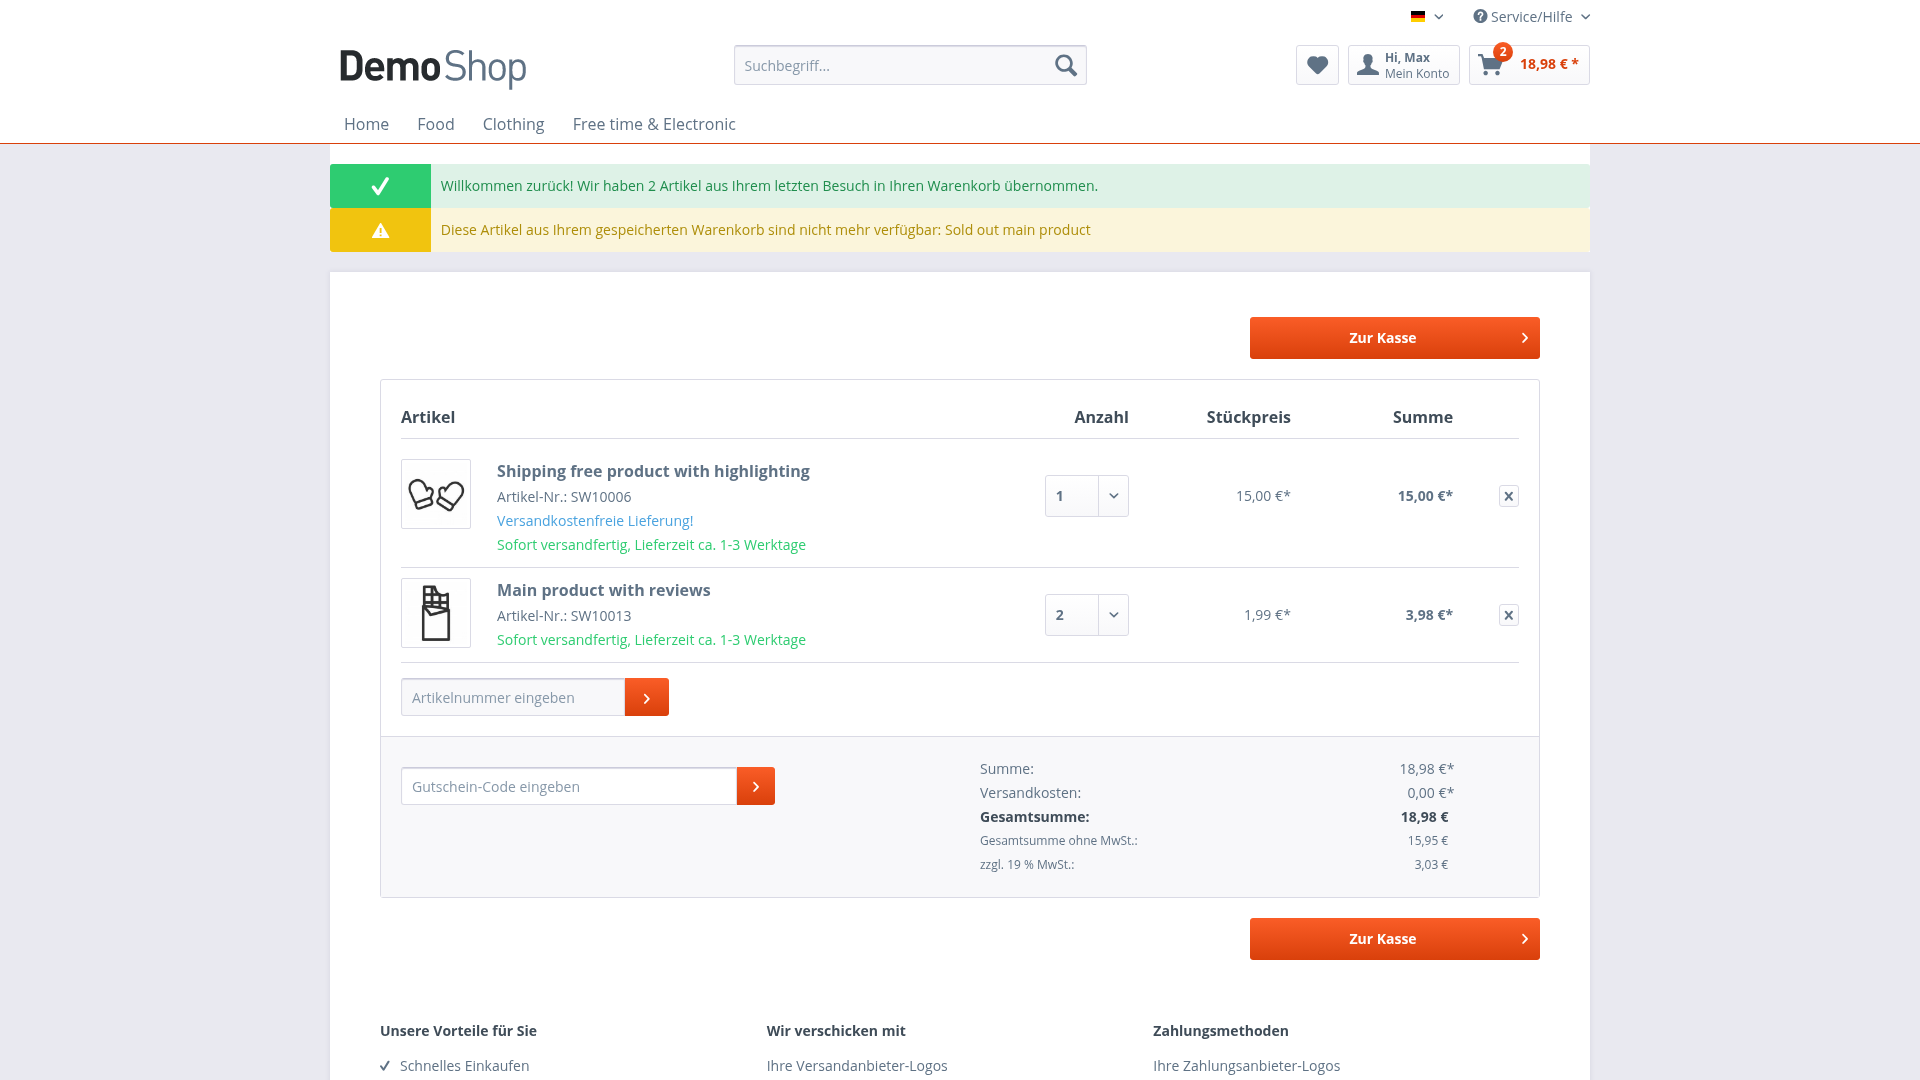Click the 3,98 €* sum value

click(1429, 615)
